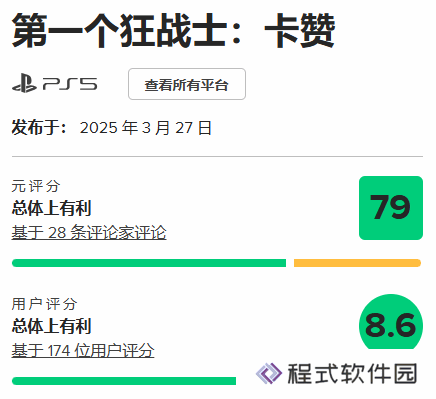Click the yellow segment of critic score bar

pos(357,263)
